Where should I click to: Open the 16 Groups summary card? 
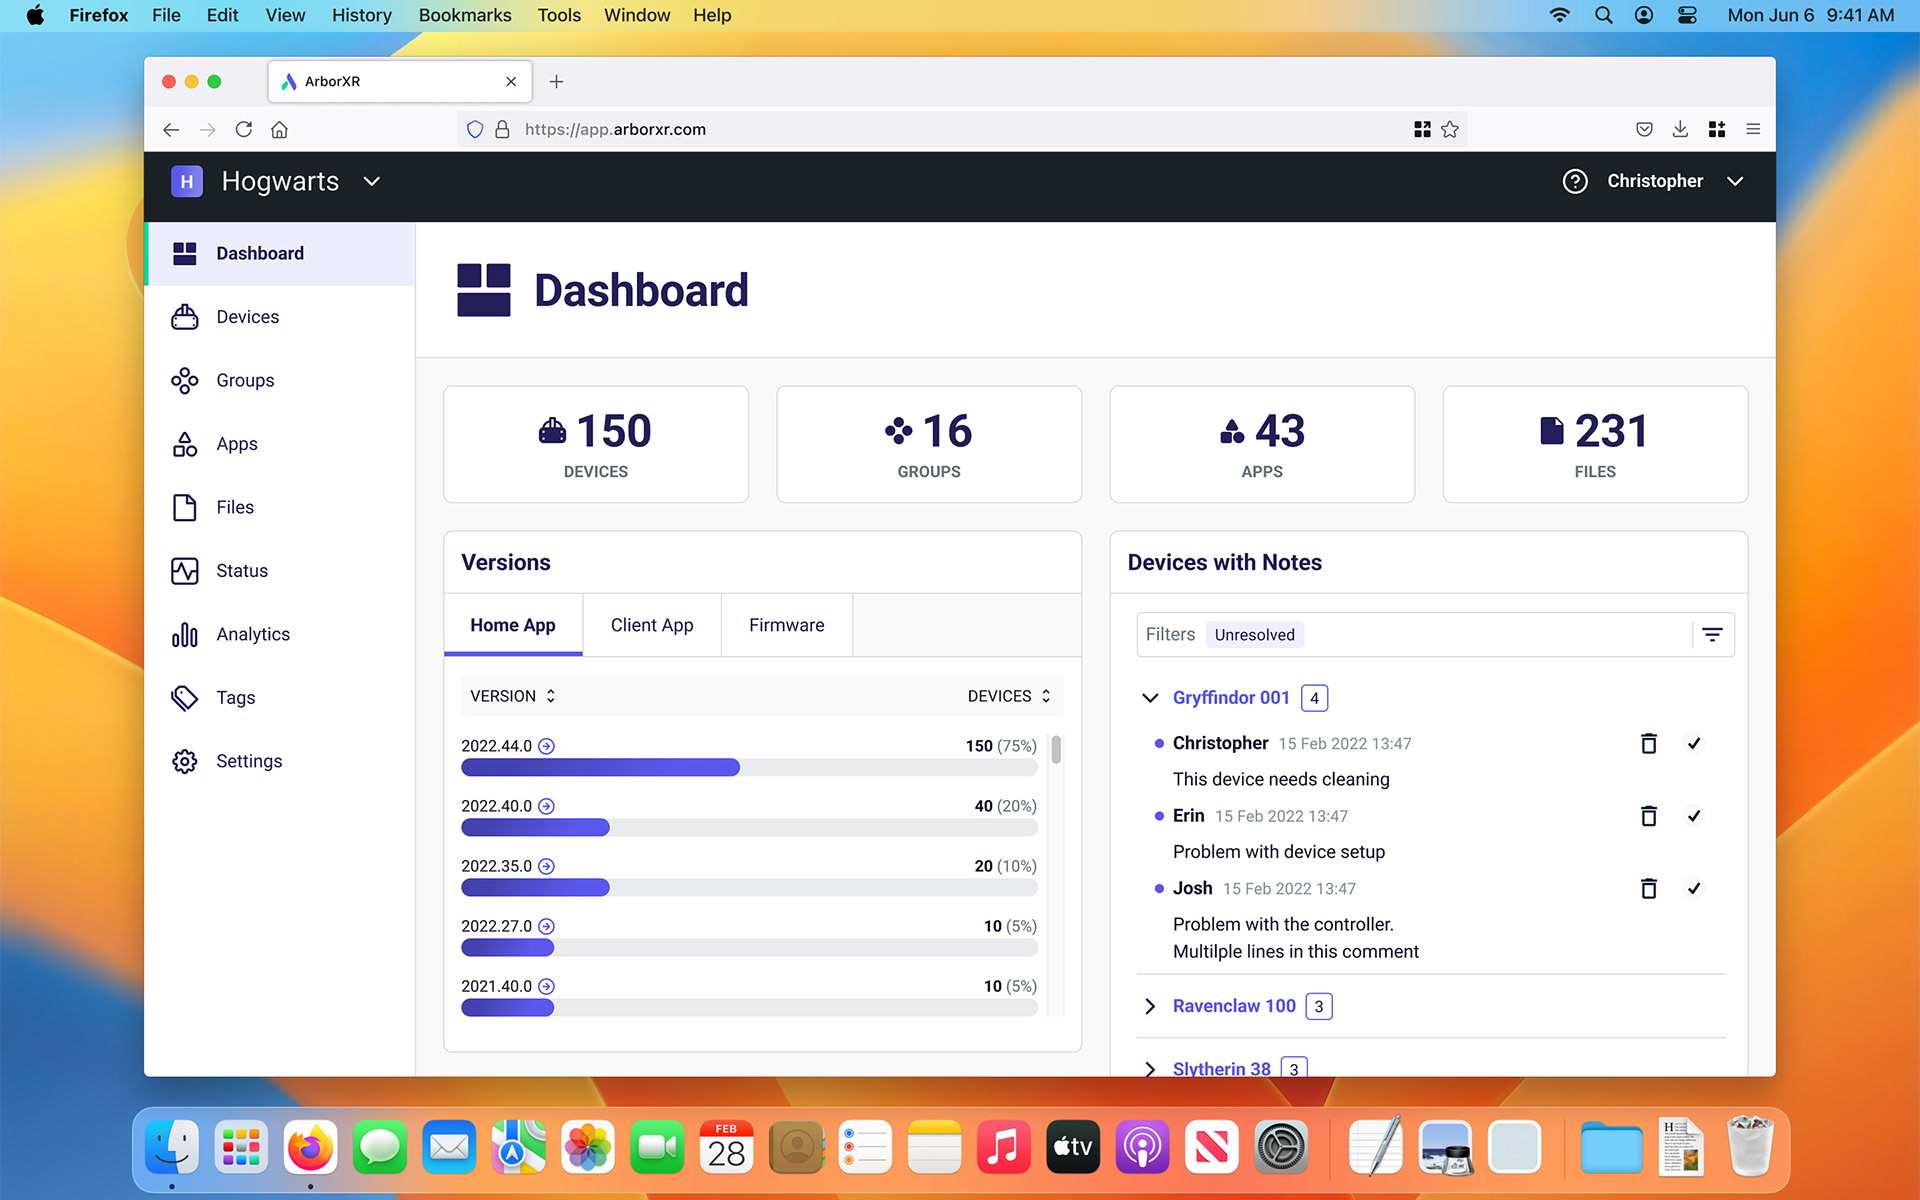pos(929,444)
